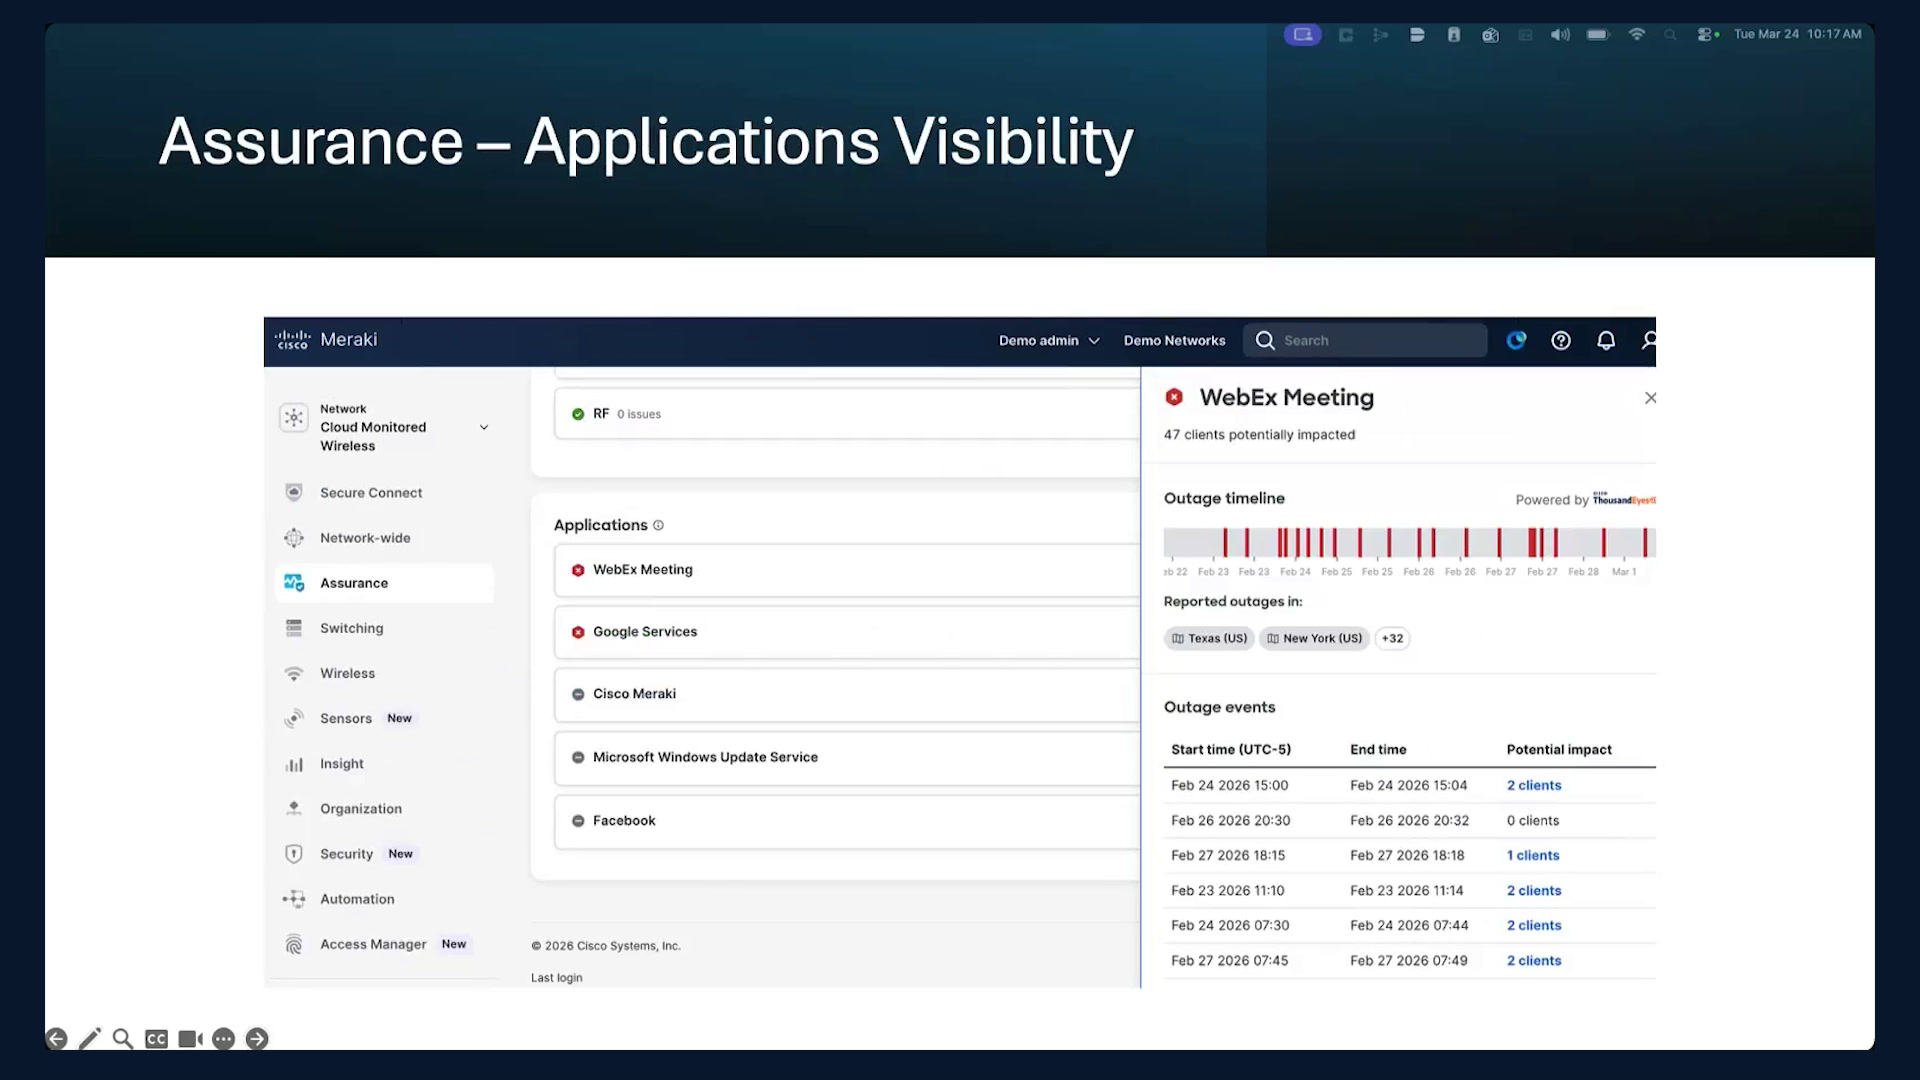The width and height of the screenshot is (1920, 1080).
Task: Click the Network-wide globe icon
Action: [x=294, y=538]
